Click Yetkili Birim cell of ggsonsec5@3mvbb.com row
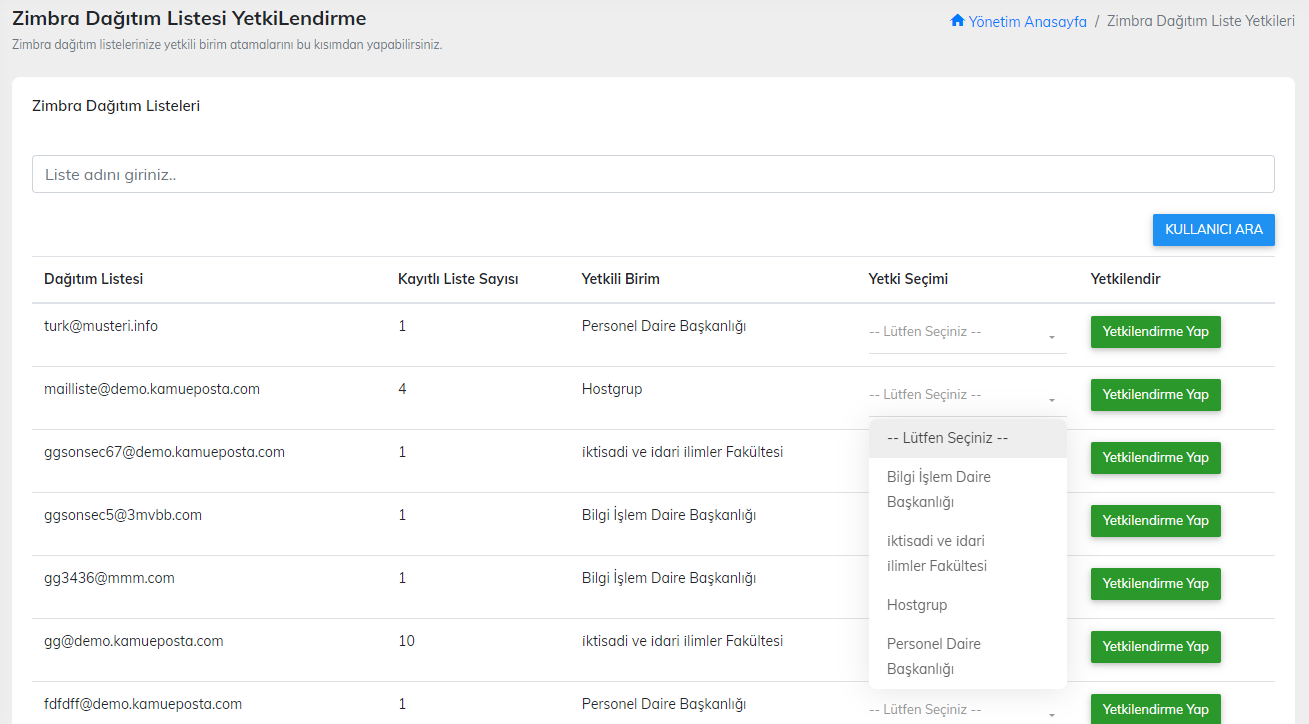Screen dimensions: 1309x724 668,515
